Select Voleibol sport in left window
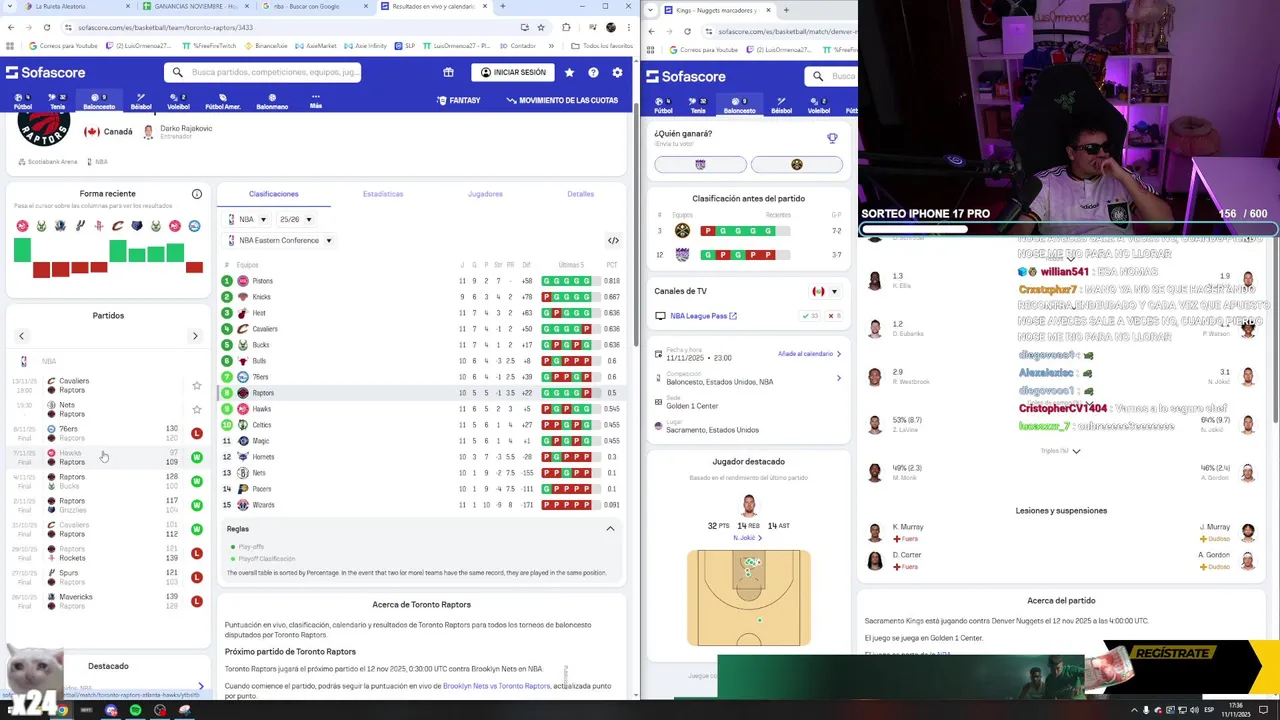Image resolution: width=1280 pixels, height=720 pixels. pyautogui.click(x=178, y=102)
